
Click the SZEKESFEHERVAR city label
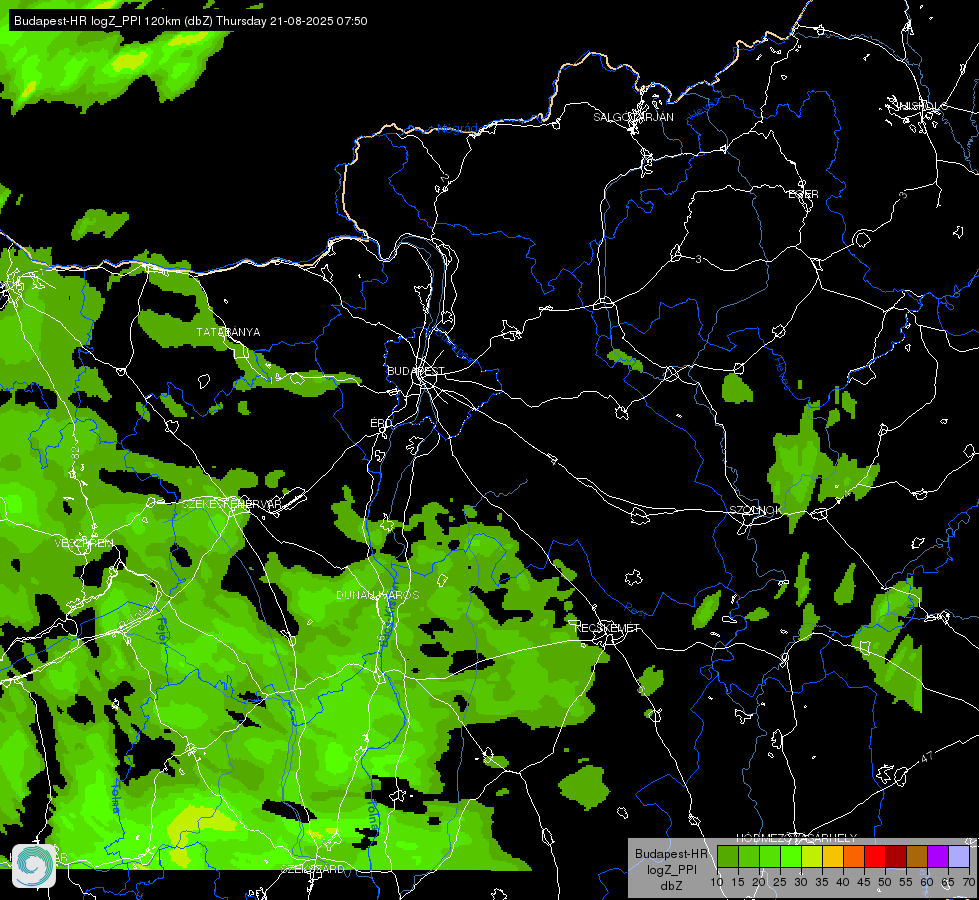pyautogui.click(x=230, y=503)
